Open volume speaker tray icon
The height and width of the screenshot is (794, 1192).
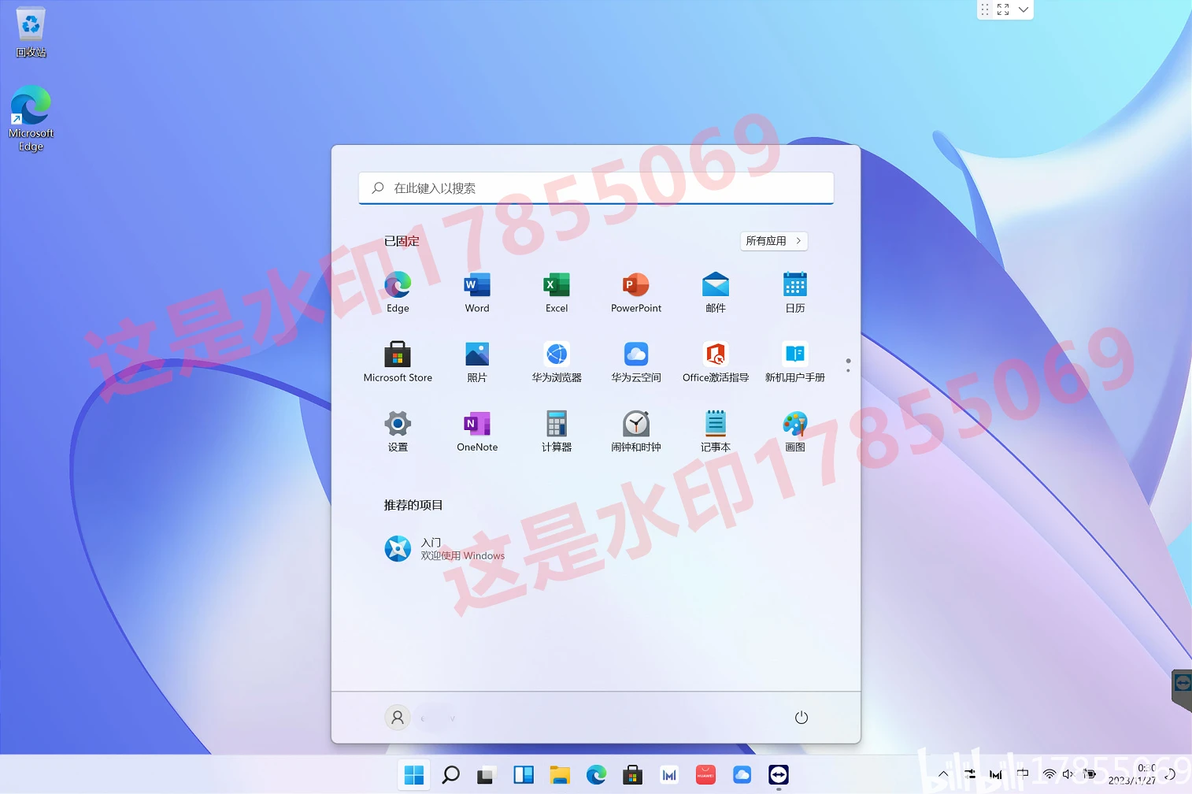(1068, 774)
